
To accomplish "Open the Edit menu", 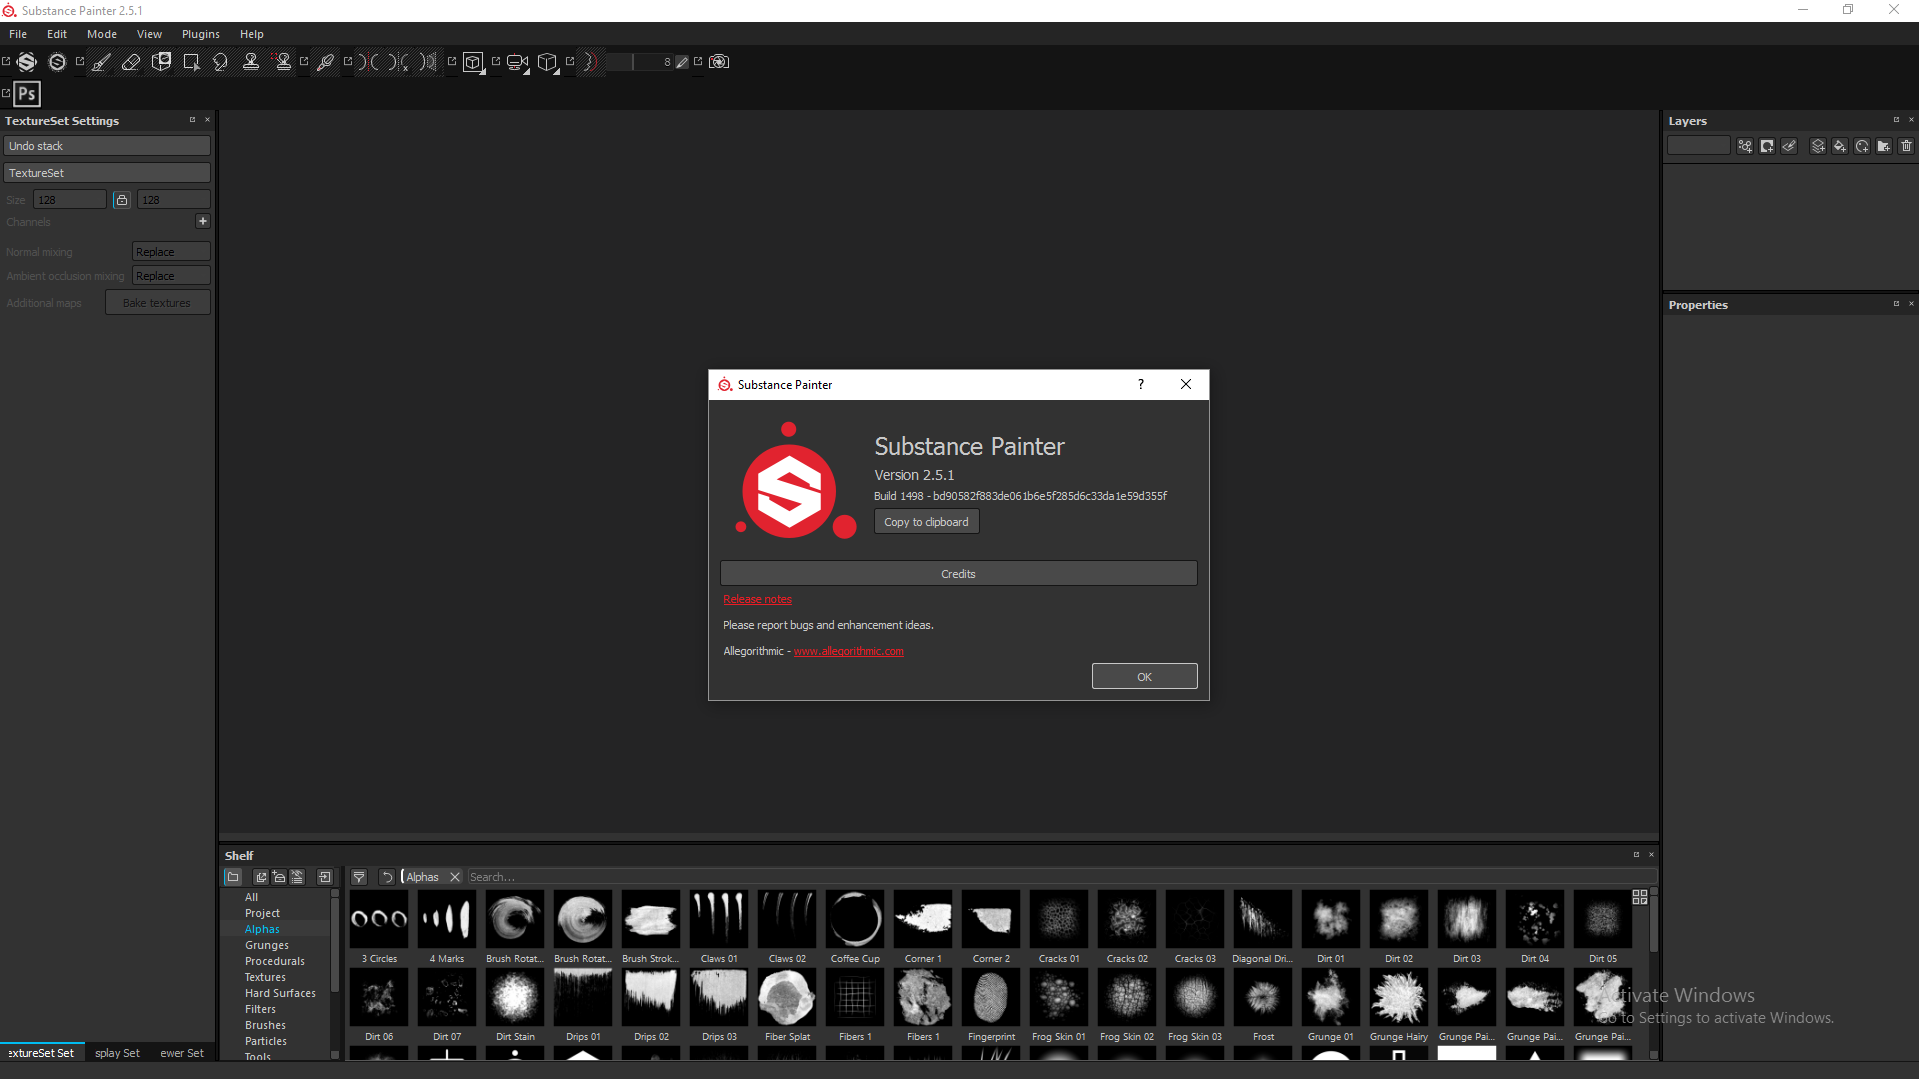I will [x=57, y=34].
